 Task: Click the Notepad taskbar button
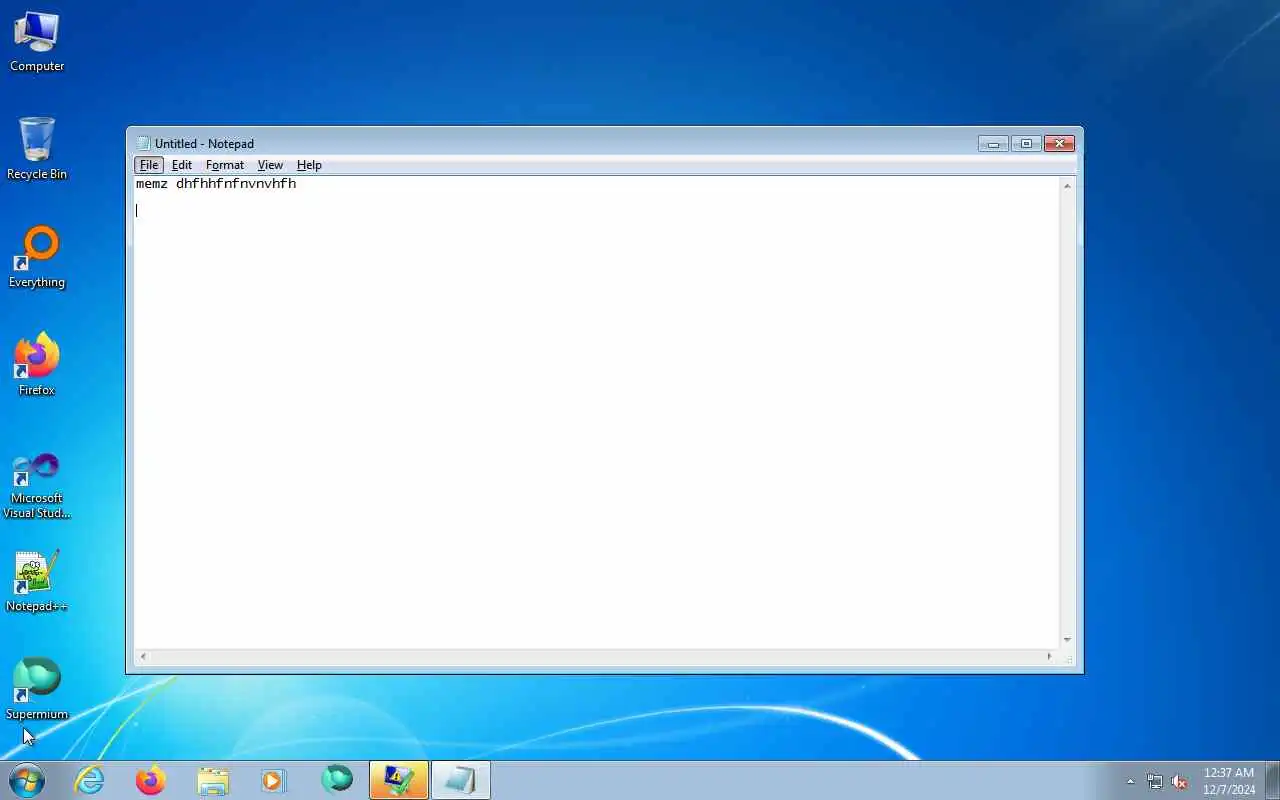coord(461,780)
